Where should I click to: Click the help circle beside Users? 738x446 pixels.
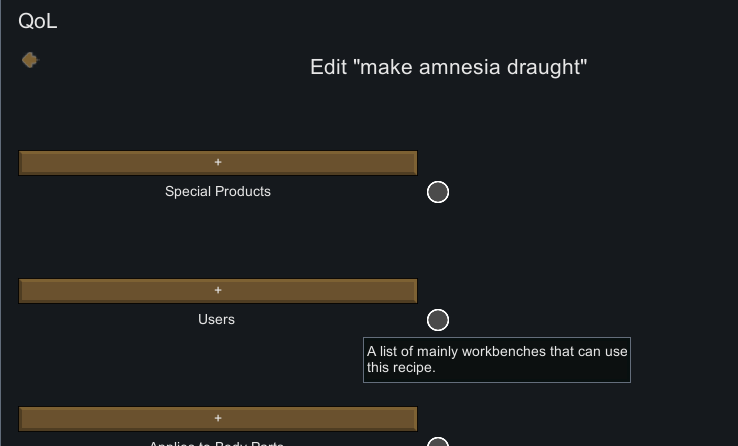click(x=438, y=320)
